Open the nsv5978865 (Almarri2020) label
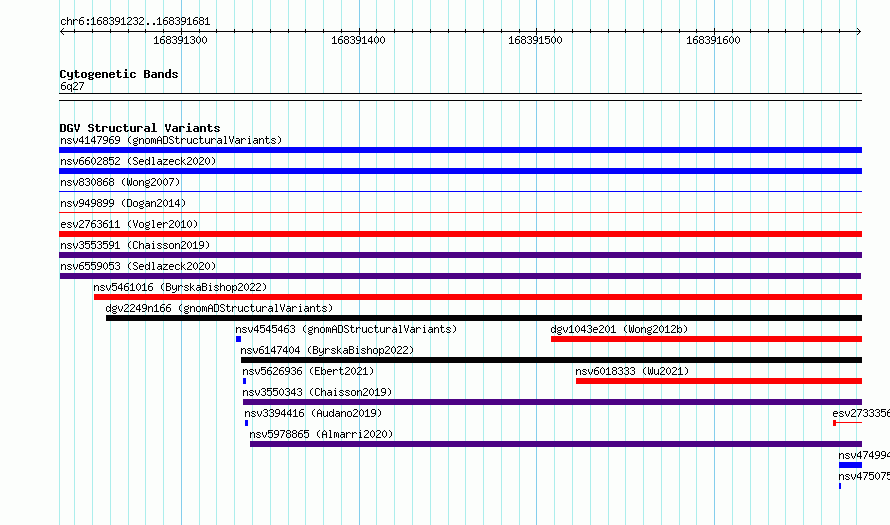The image size is (890, 525). point(321,434)
